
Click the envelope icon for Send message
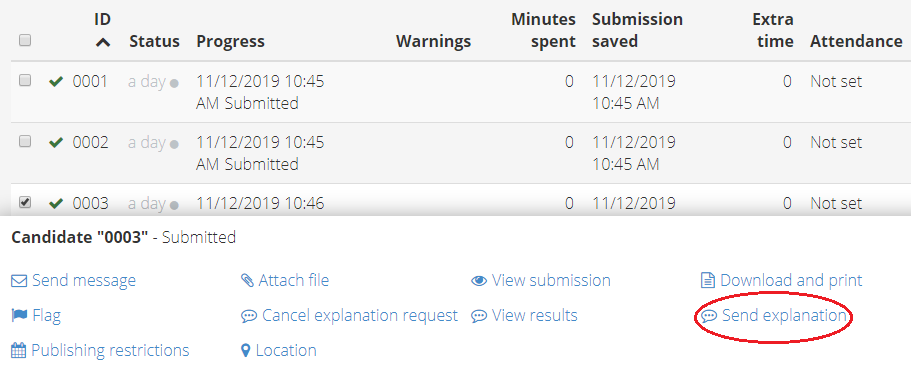19,281
